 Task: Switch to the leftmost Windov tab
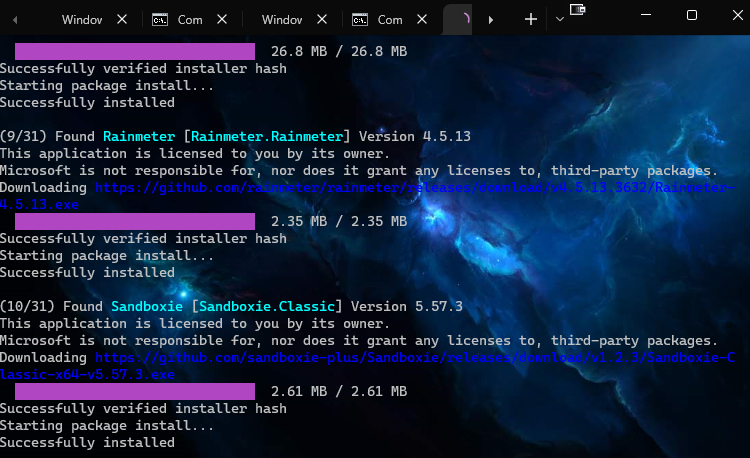point(82,20)
